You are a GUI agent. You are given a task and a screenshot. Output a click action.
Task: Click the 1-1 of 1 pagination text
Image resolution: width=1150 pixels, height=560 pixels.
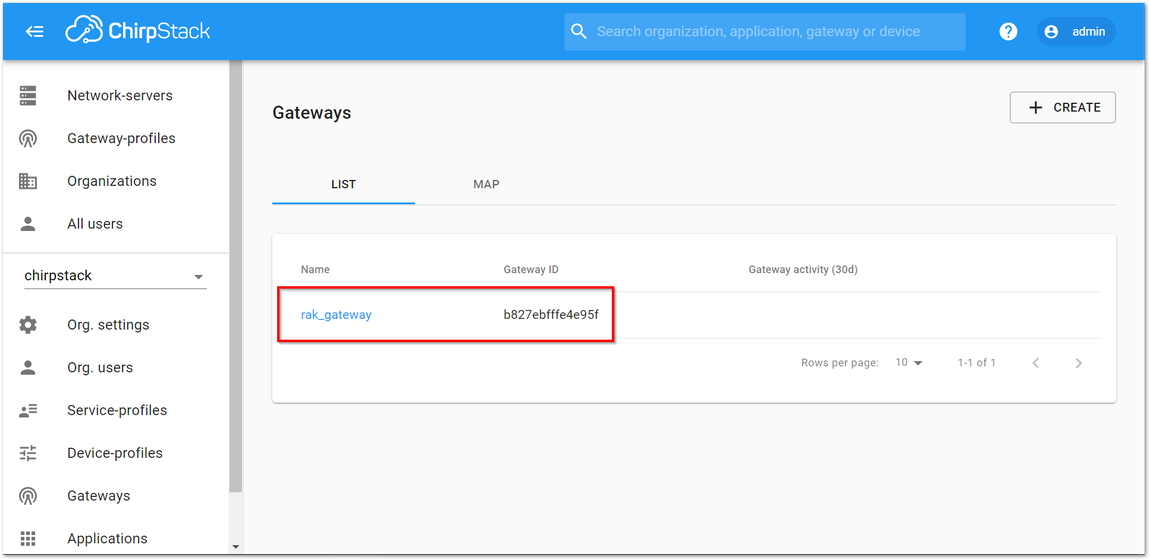(977, 363)
